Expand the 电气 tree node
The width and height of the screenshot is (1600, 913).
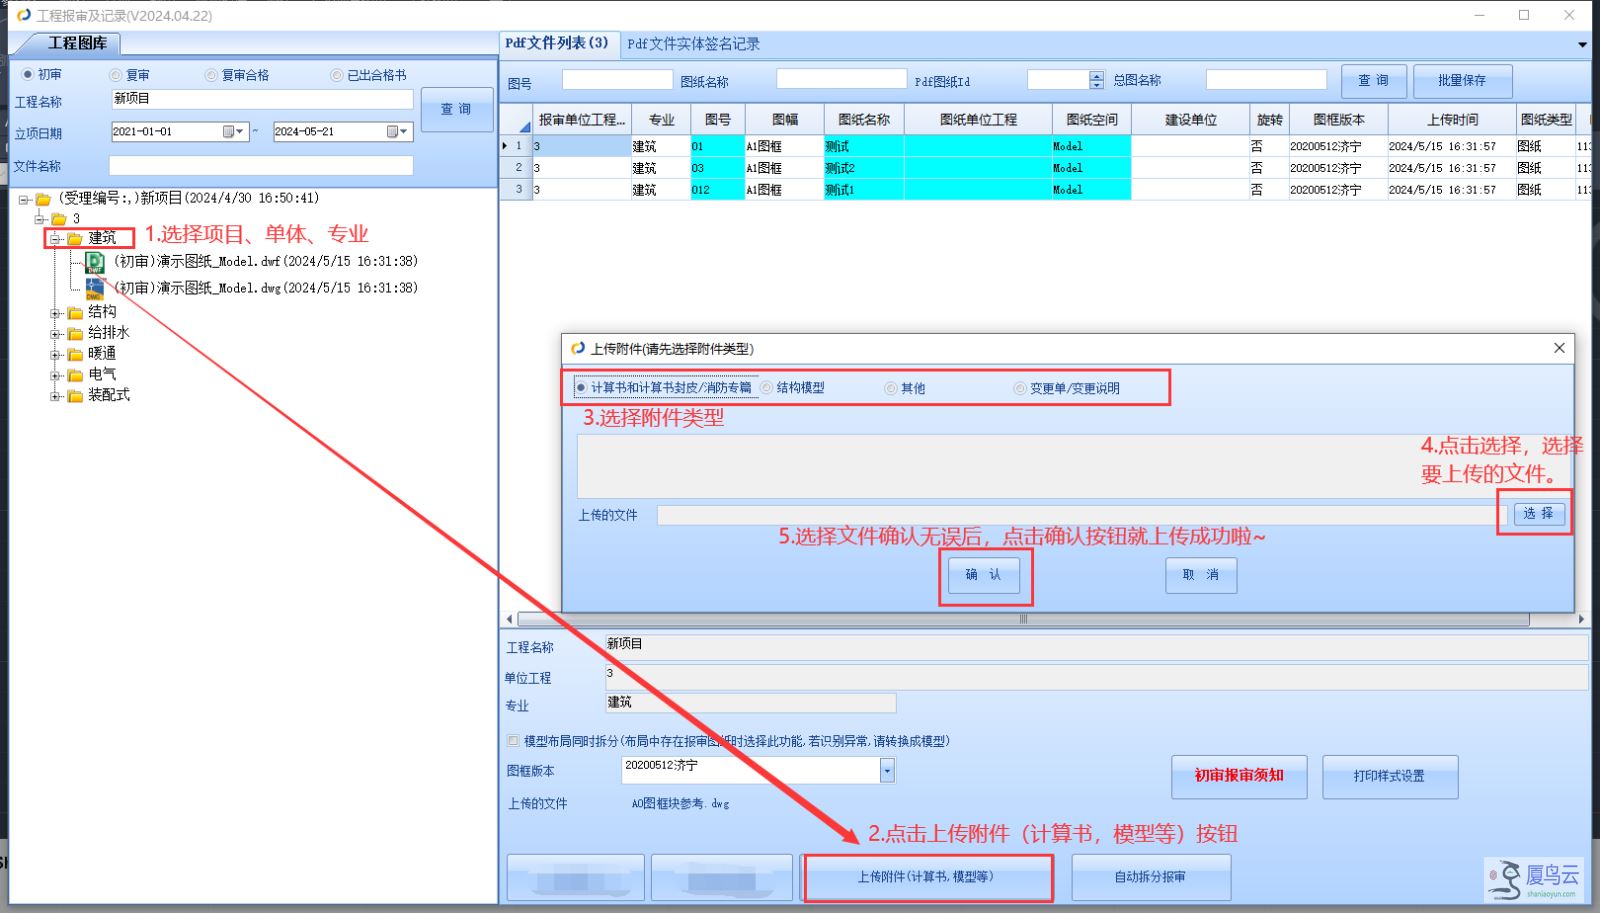(x=56, y=376)
